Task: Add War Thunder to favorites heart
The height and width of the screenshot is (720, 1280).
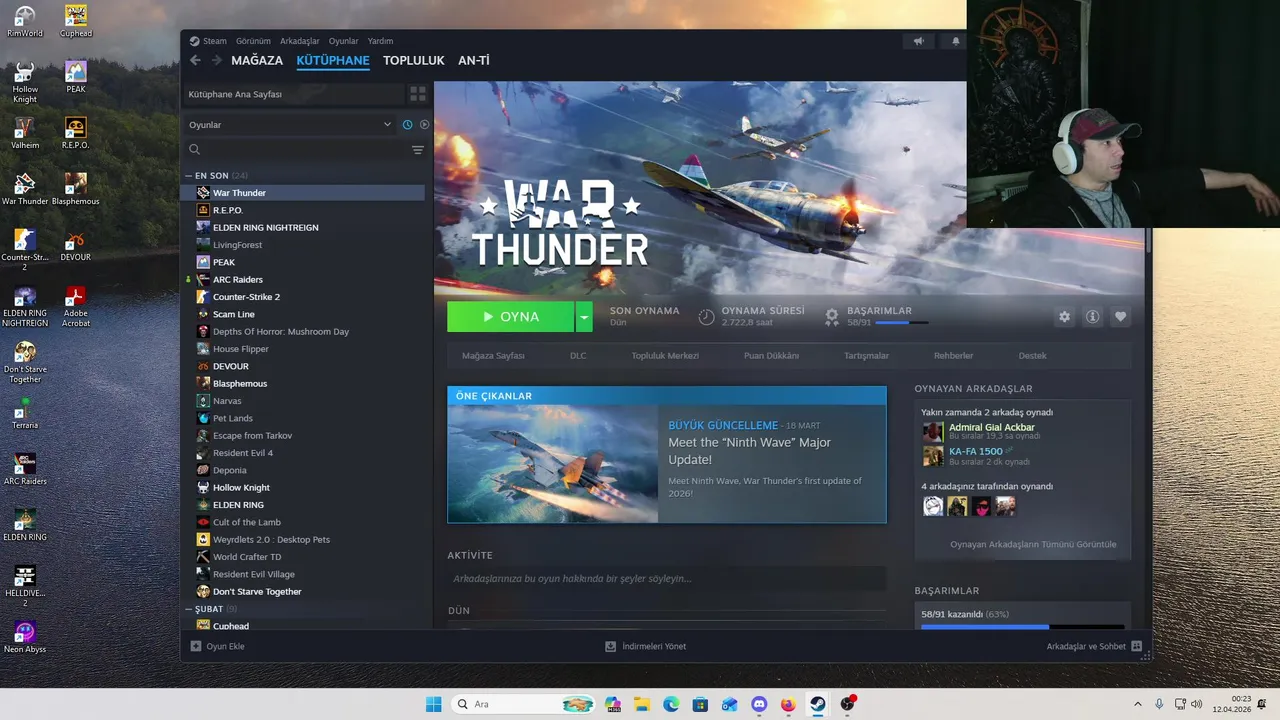Action: tap(1120, 317)
